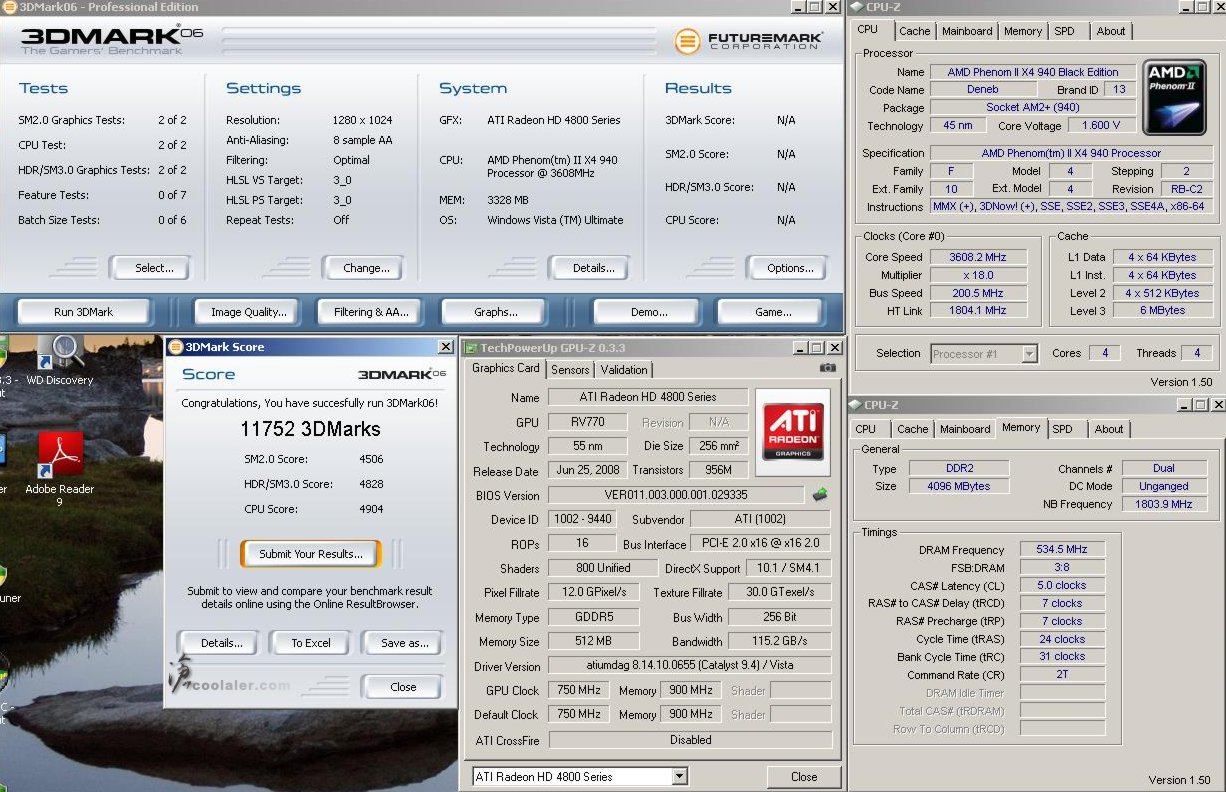
Task: Click the Save as... button
Action: [x=405, y=643]
